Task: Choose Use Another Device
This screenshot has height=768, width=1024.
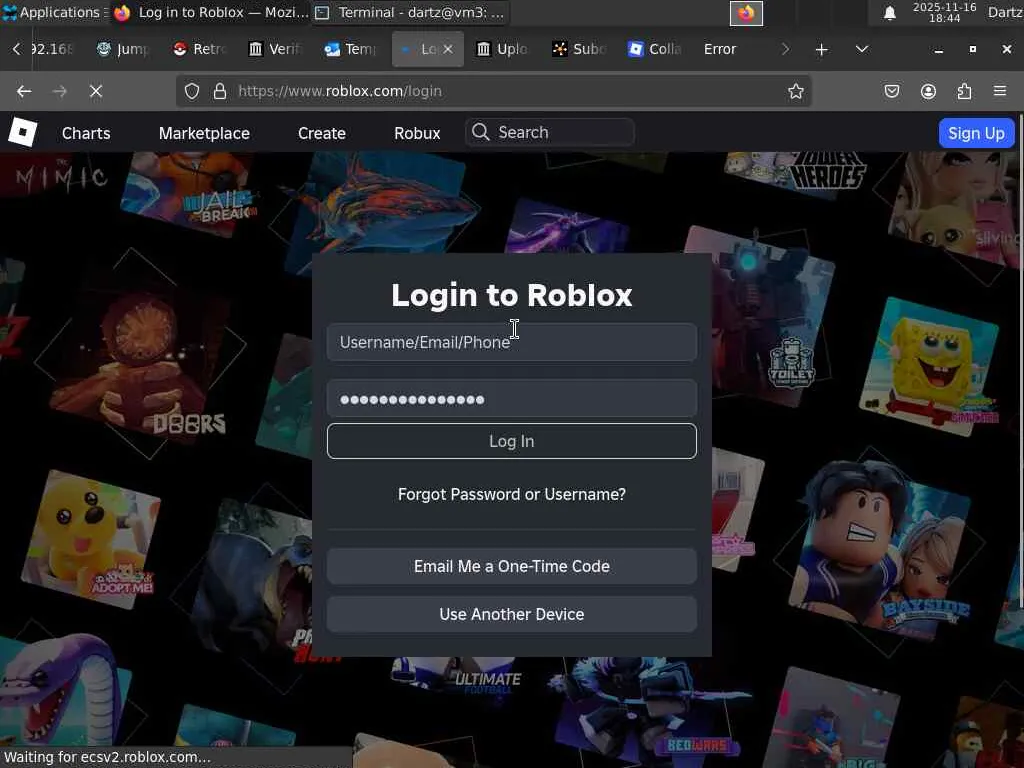Action: [x=512, y=615]
